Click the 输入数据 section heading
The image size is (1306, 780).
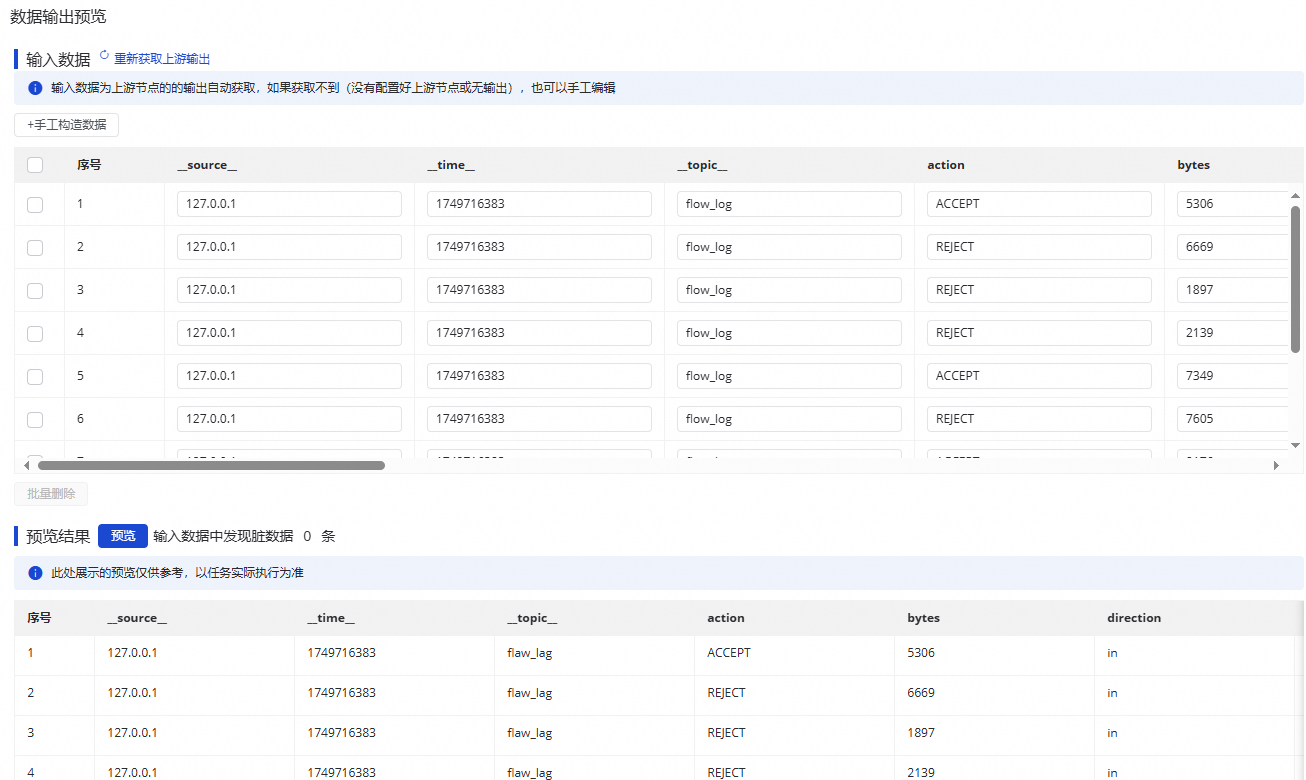pos(58,60)
